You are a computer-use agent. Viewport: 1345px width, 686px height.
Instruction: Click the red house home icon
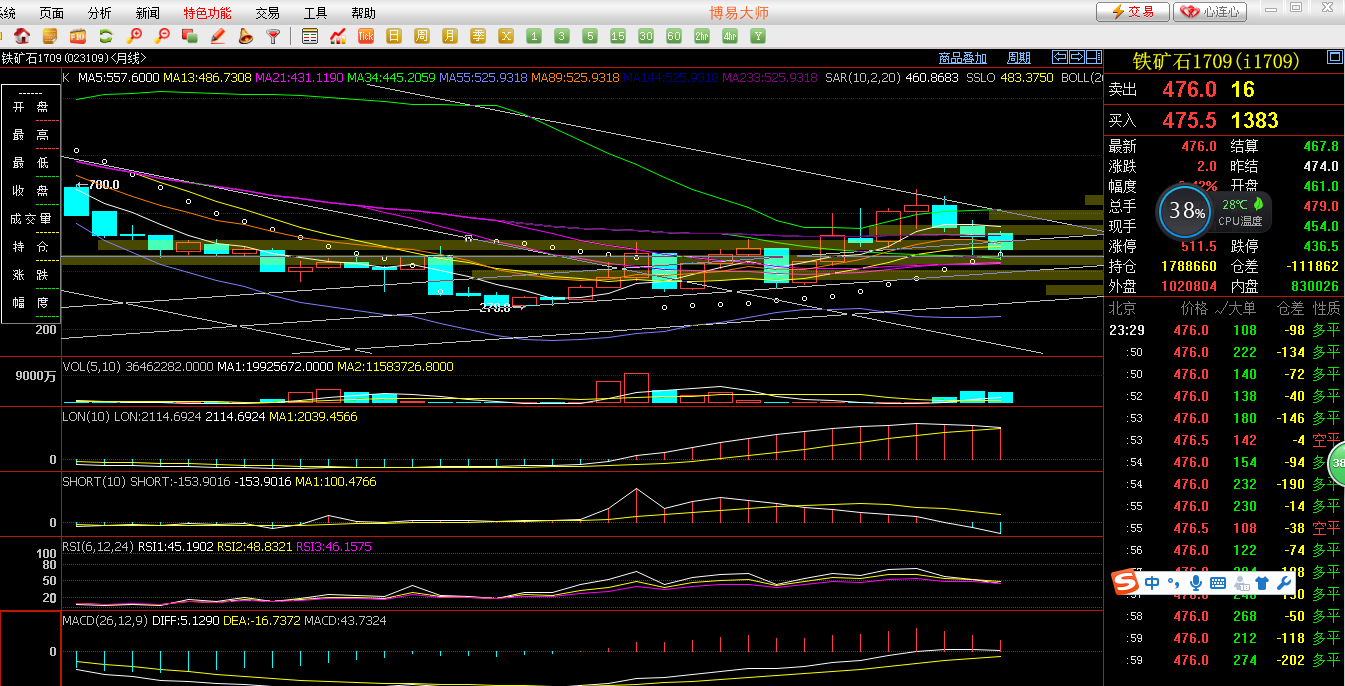pos(22,36)
